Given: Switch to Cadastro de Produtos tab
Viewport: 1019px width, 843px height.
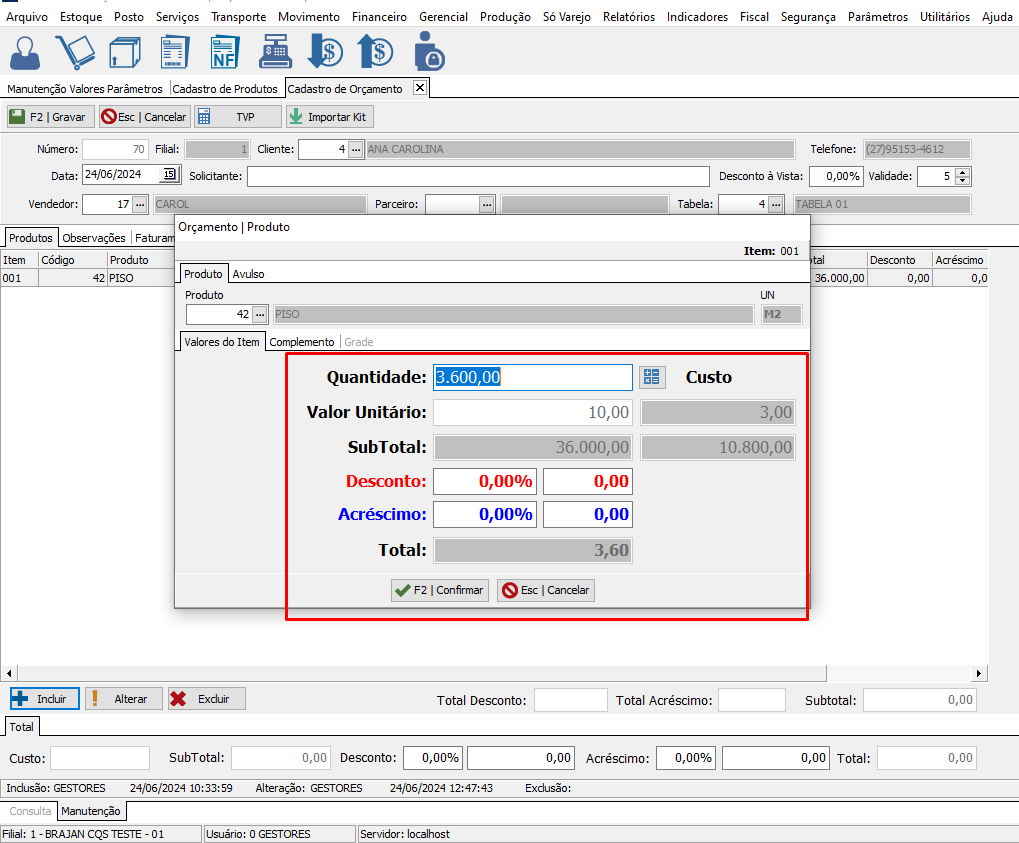Looking at the screenshot, I should 225,89.
